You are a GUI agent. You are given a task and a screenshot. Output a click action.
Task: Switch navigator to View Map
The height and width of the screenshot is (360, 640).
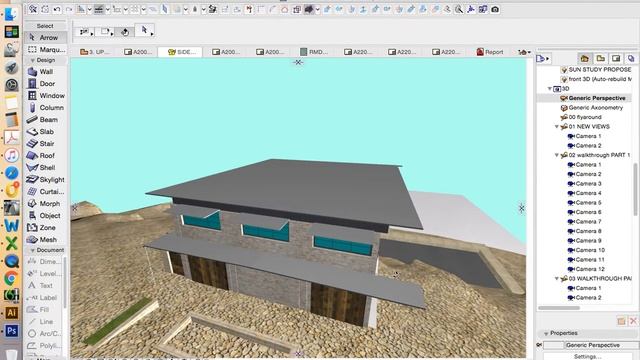point(600,58)
